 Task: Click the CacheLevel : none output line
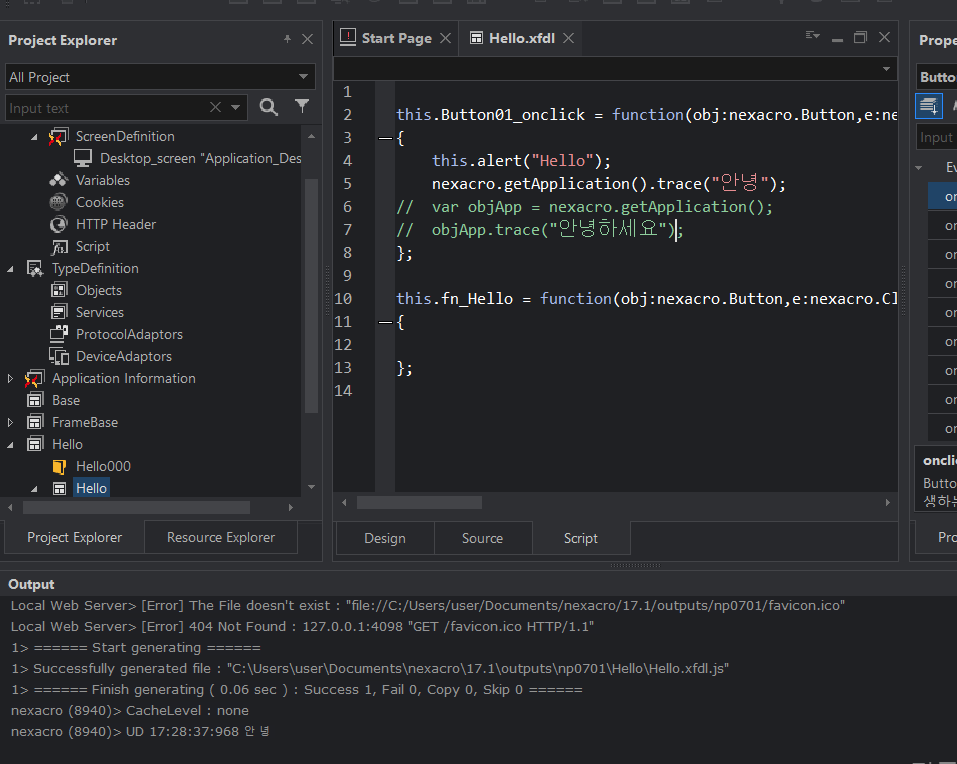pyautogui.click(x=129, y=710)
